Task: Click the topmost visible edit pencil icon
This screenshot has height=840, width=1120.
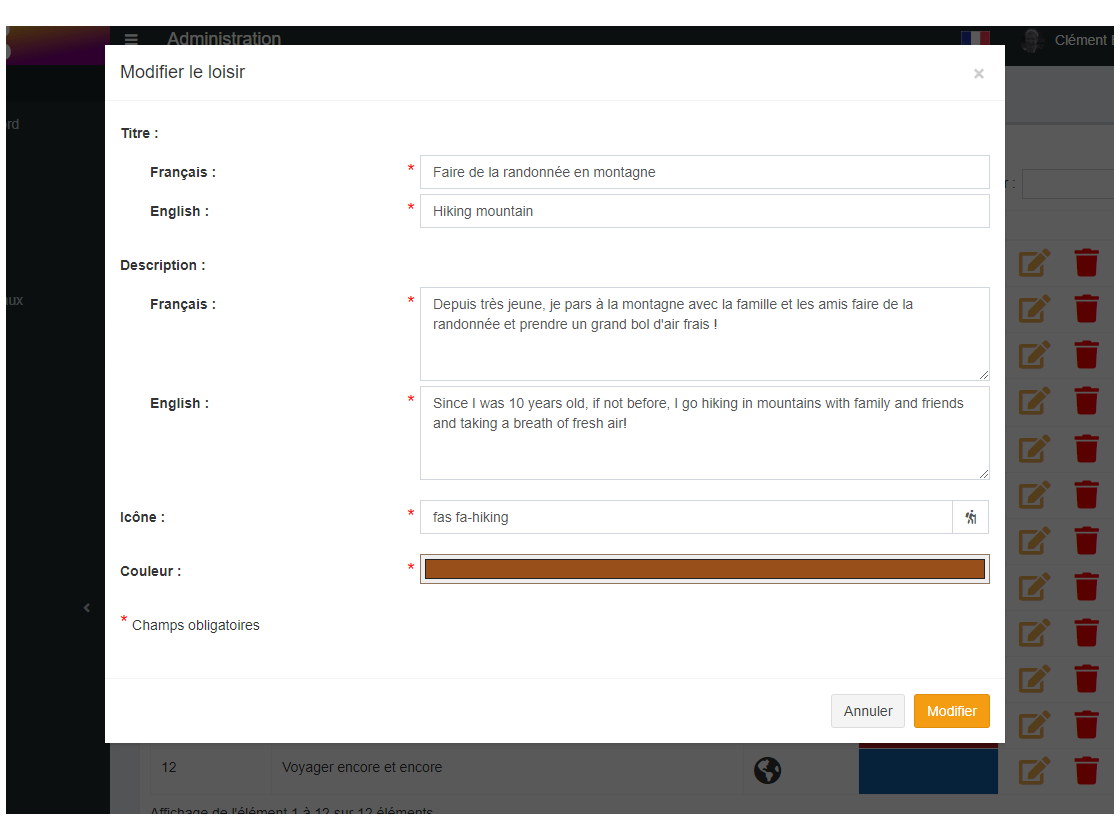Action: click(x=1034, y=263)
